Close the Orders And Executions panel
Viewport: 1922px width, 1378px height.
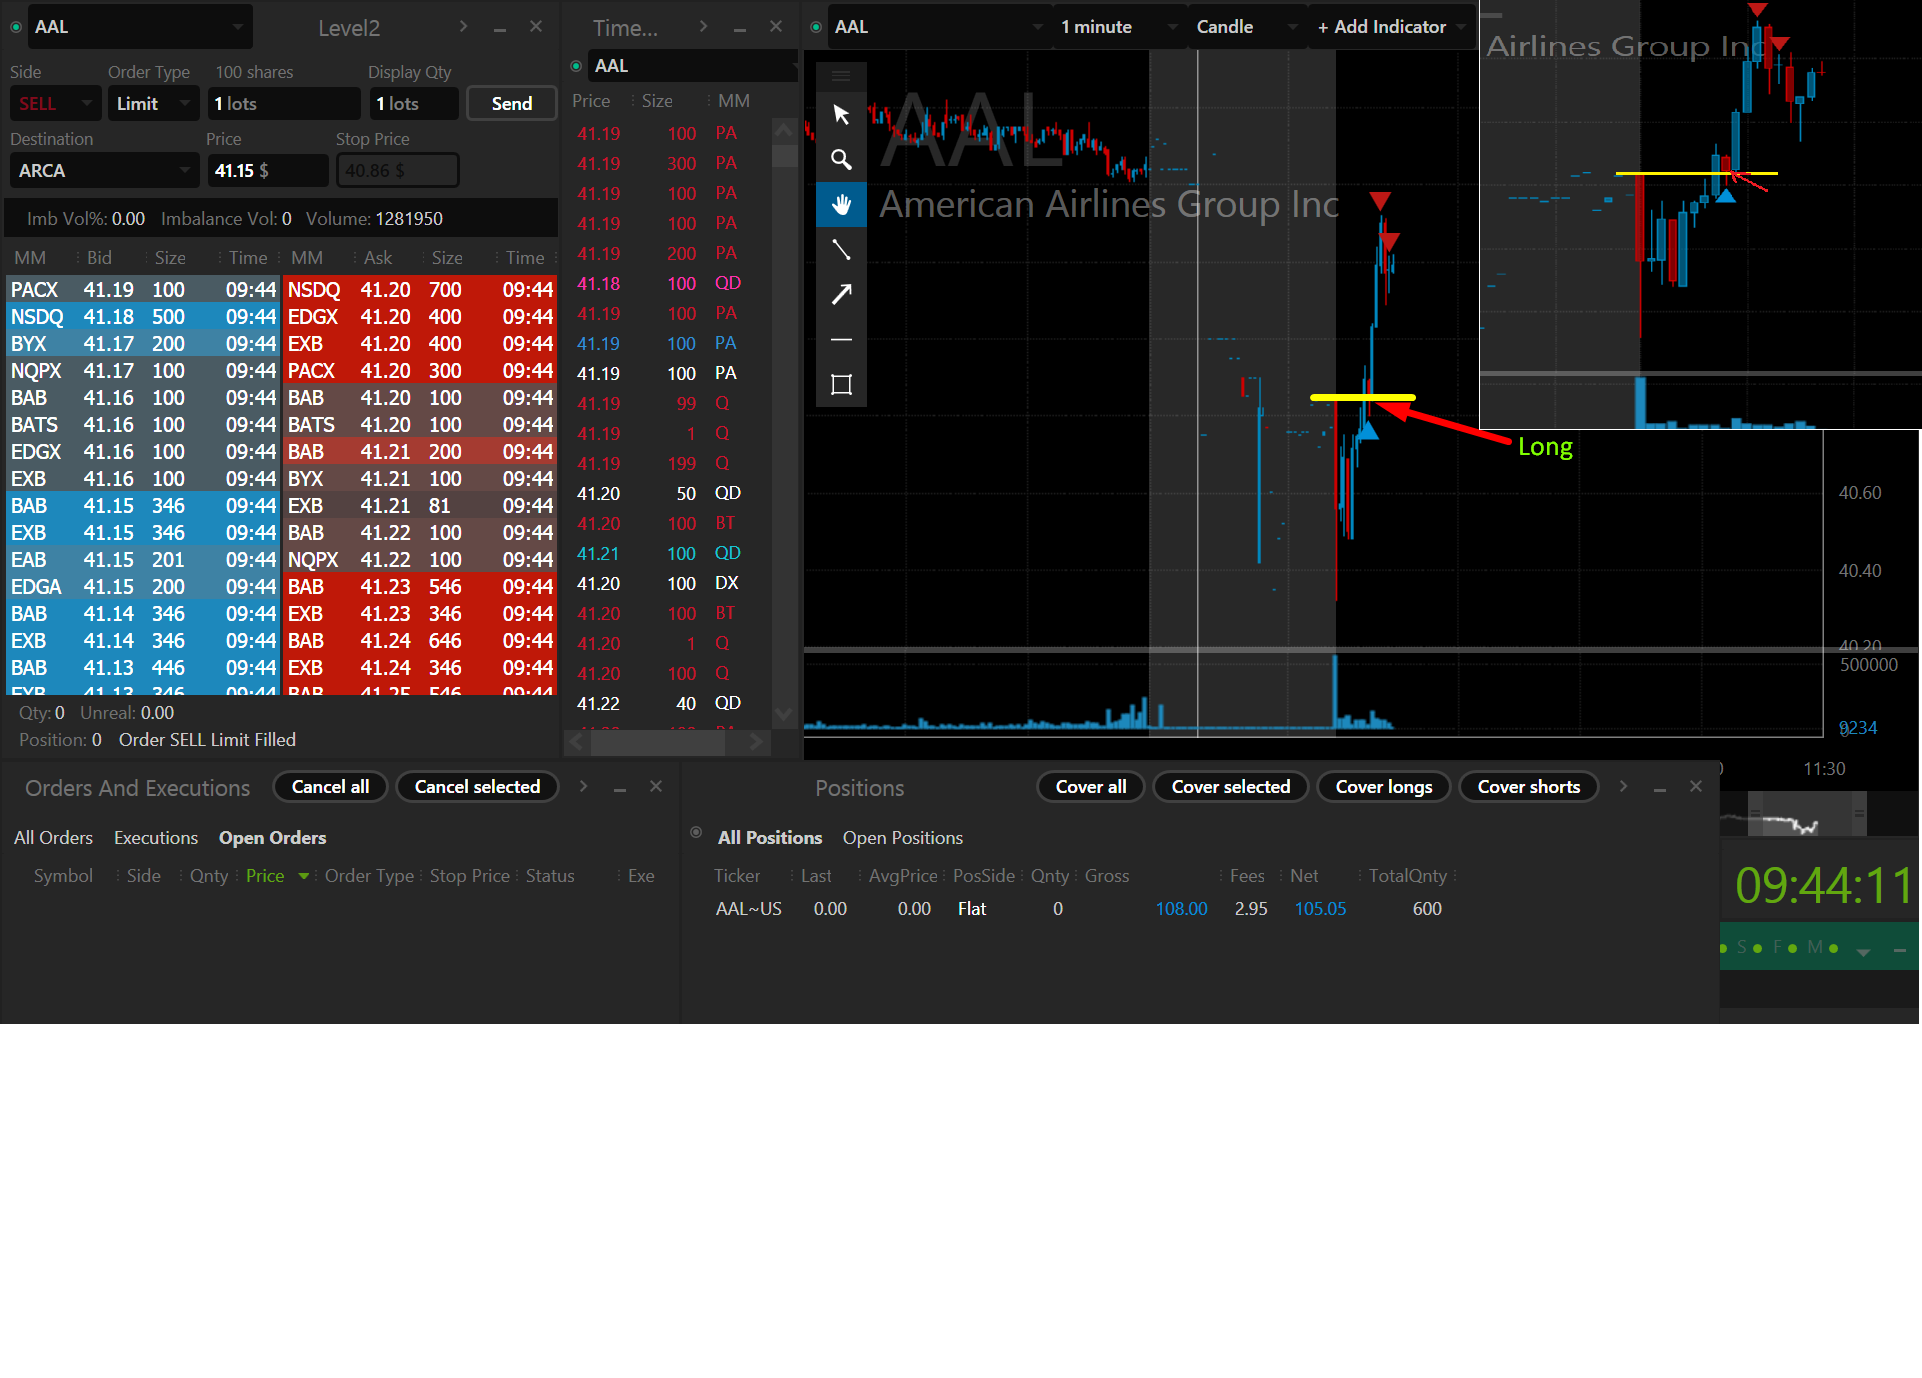pyautogui.click(x=656, y=786)
